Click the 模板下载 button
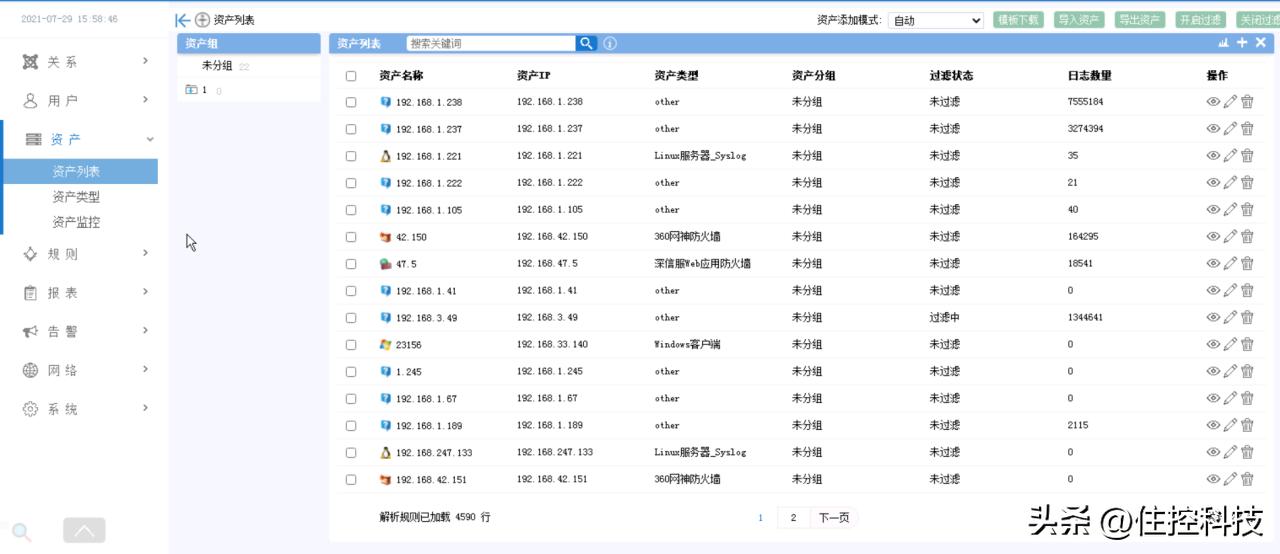 [1018, 20]
